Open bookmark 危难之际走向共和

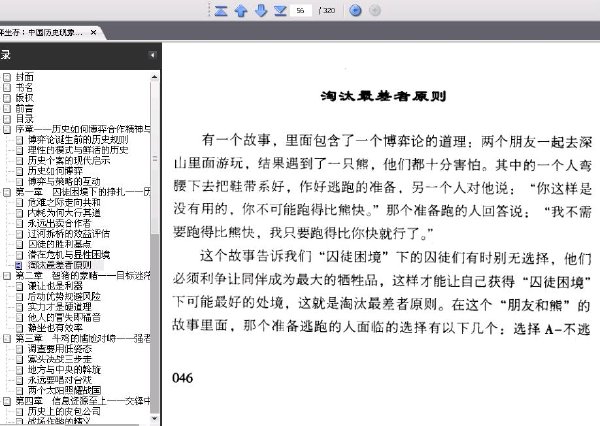point(64,202)
